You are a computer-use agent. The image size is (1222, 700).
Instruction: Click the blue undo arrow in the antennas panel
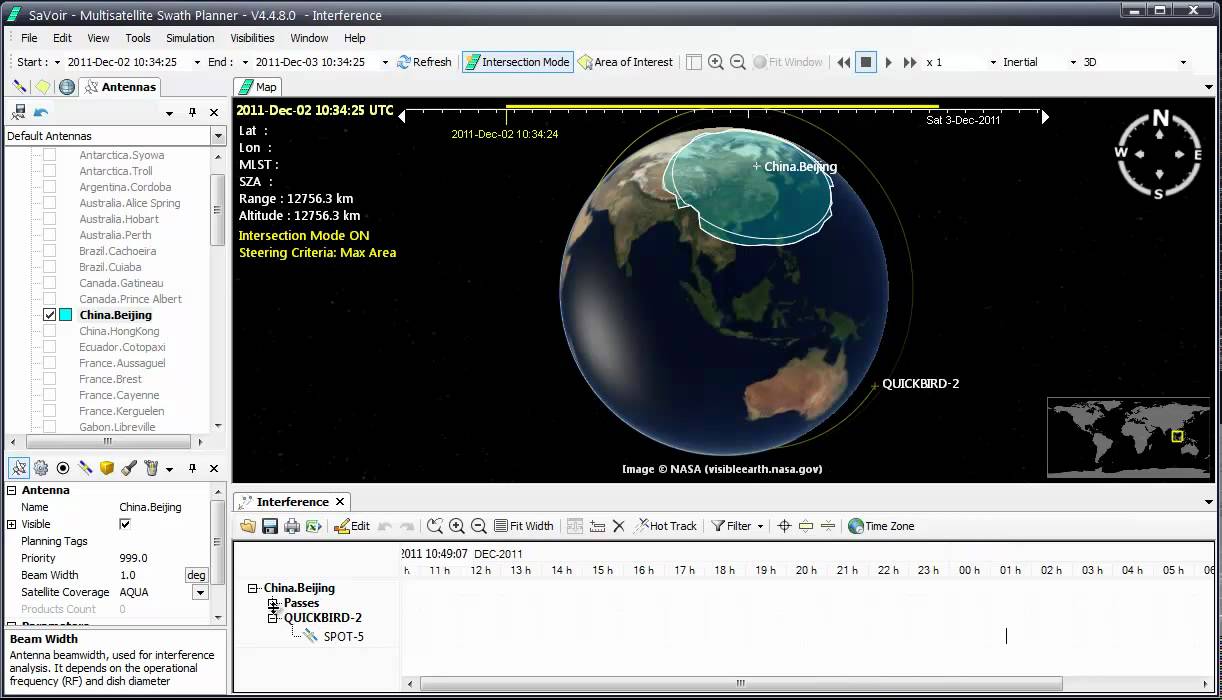click(41, 113)
